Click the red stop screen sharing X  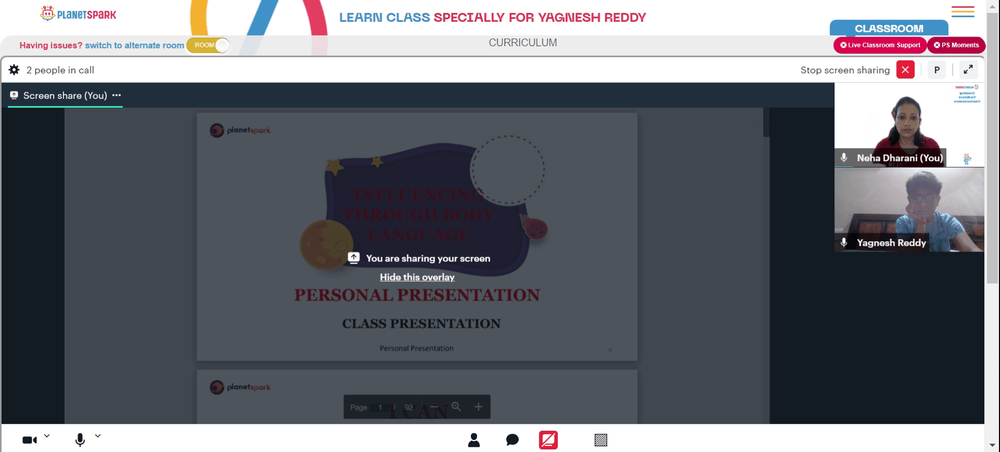click(905, 69)
